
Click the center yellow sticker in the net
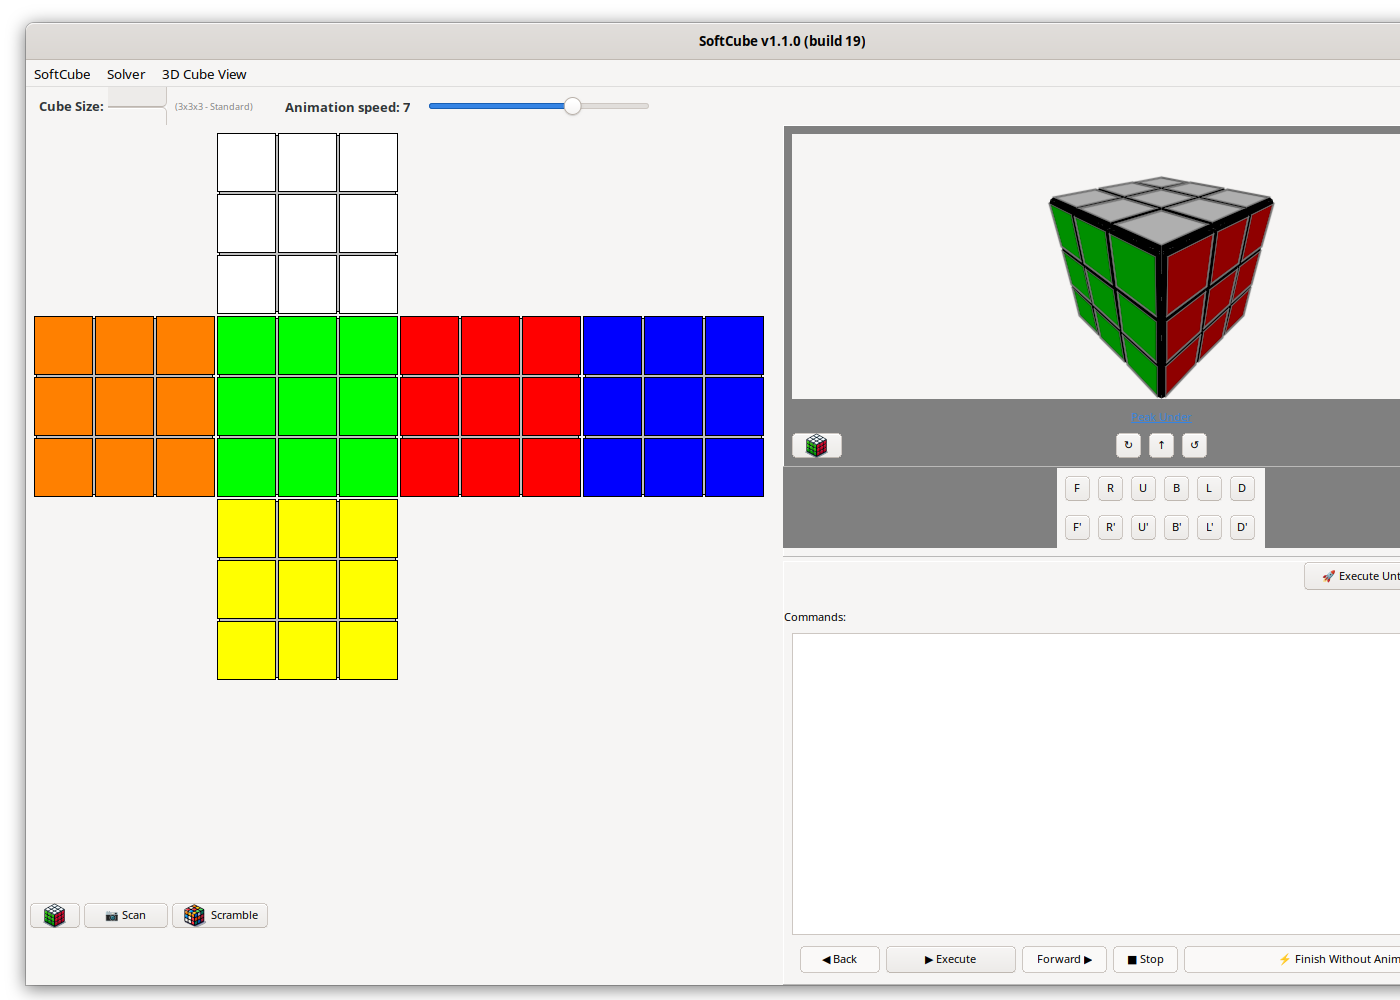coord(307,589)
